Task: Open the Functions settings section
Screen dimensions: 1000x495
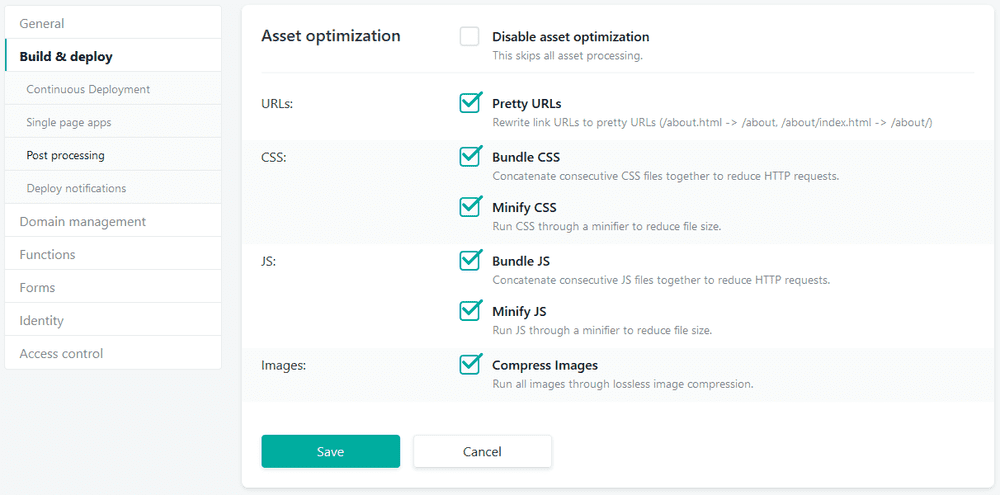Action: (x=47, y=254)
